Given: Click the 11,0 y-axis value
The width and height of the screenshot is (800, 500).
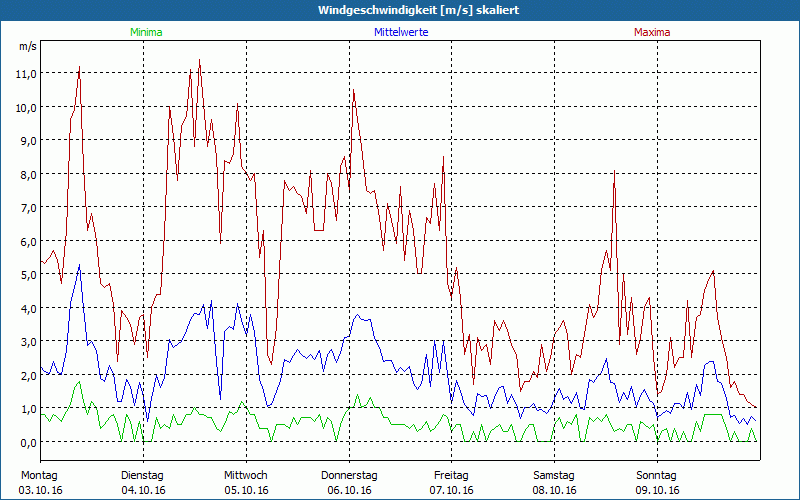Looking at the screenshot, I should (x=26, y=73).
